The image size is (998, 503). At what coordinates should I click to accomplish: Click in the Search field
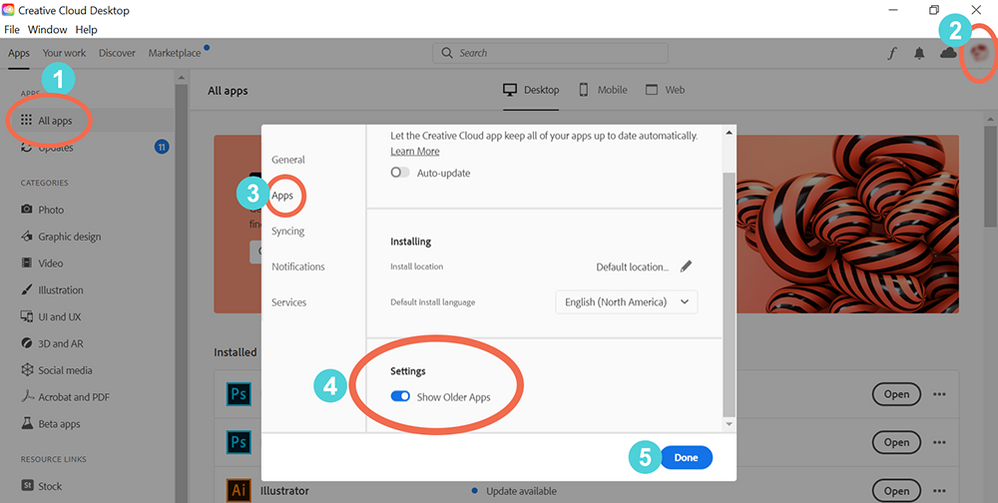point(551,53)
